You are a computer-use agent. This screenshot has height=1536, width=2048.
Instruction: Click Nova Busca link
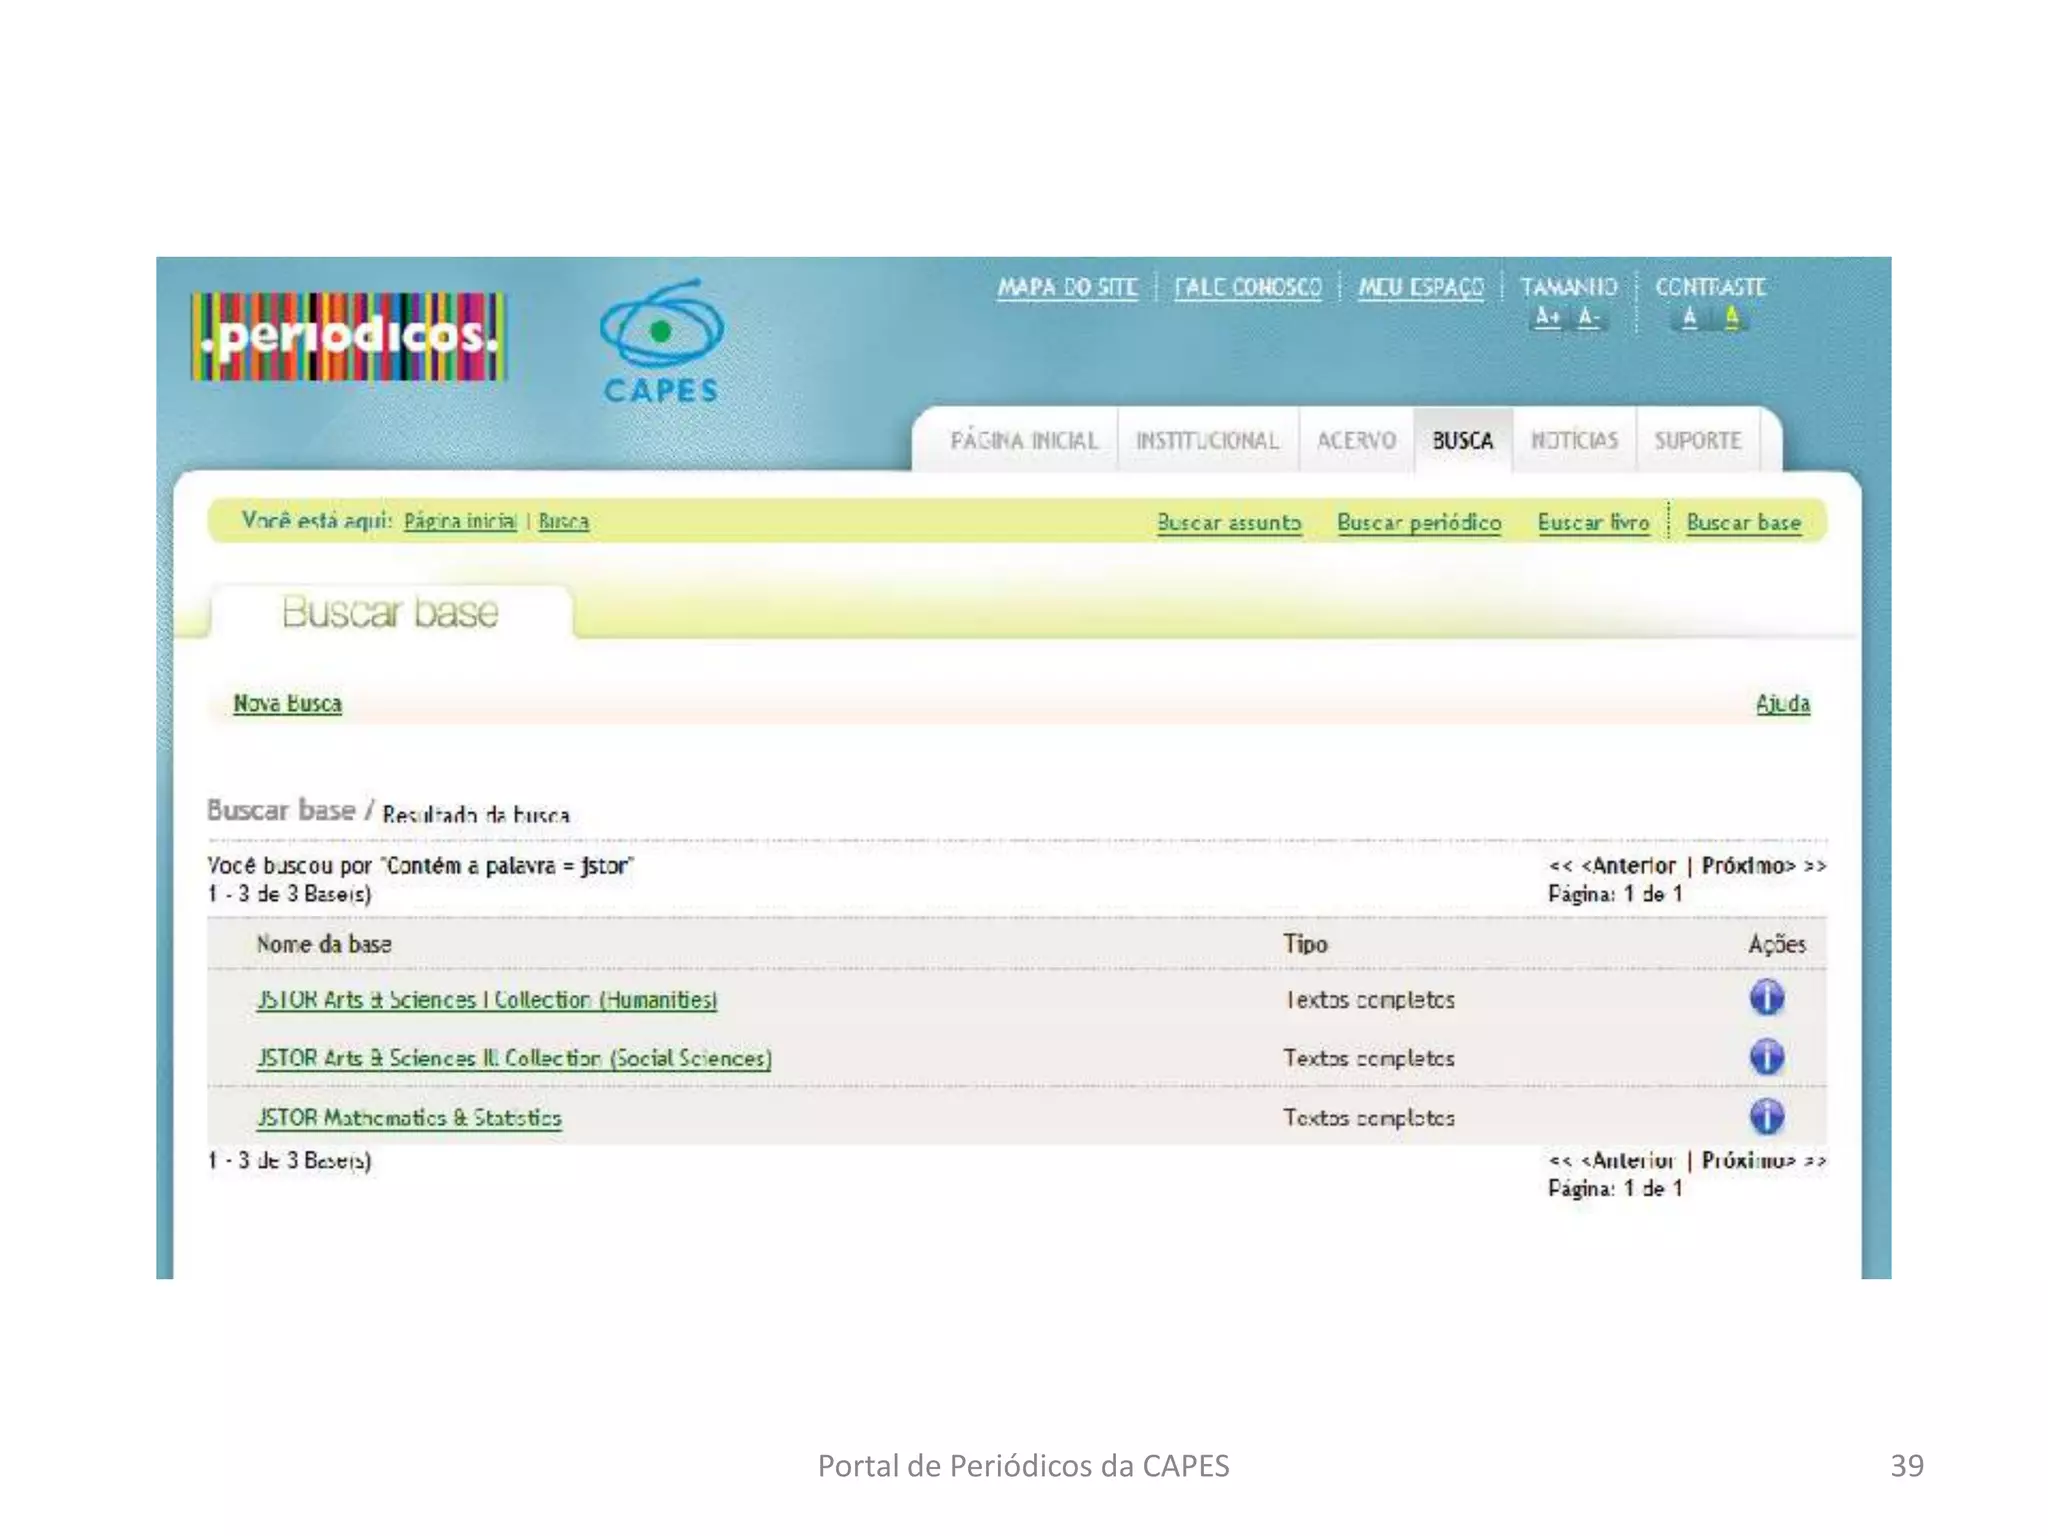point(288,704)
